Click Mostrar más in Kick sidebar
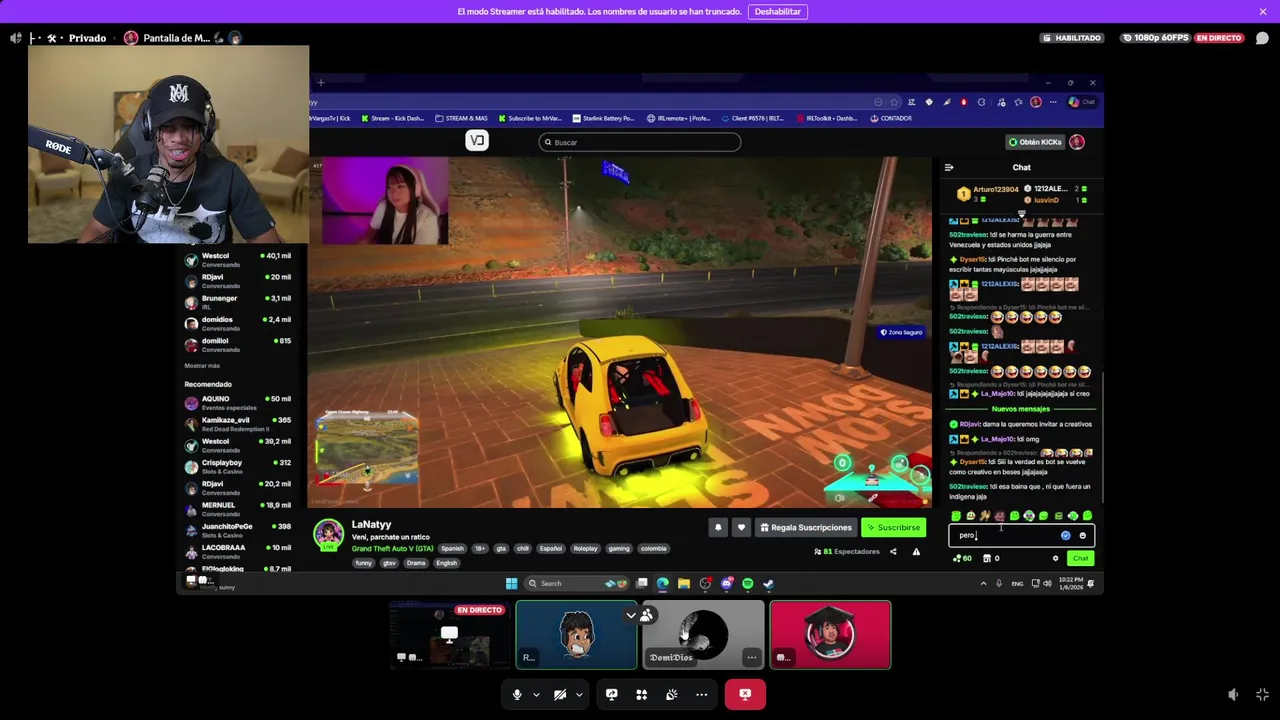Screen dimensions: 1280x720 coord(202,366)
